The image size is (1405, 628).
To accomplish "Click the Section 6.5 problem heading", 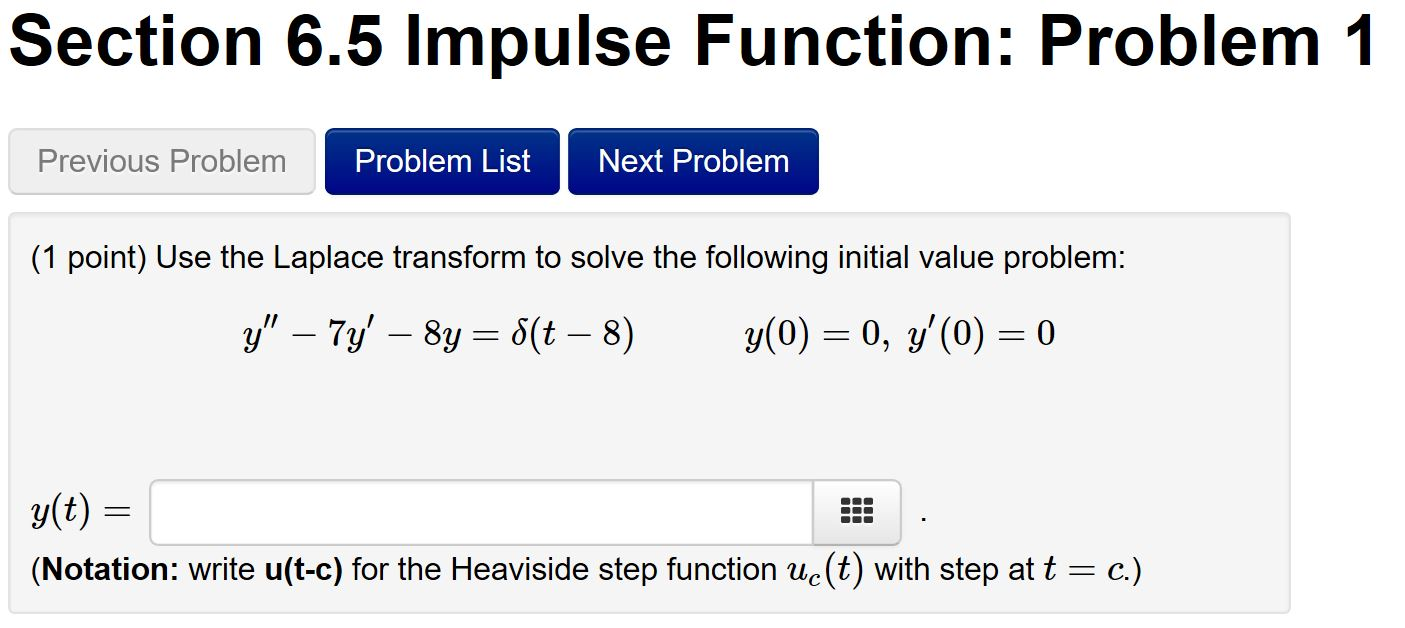I will (690, 40).
